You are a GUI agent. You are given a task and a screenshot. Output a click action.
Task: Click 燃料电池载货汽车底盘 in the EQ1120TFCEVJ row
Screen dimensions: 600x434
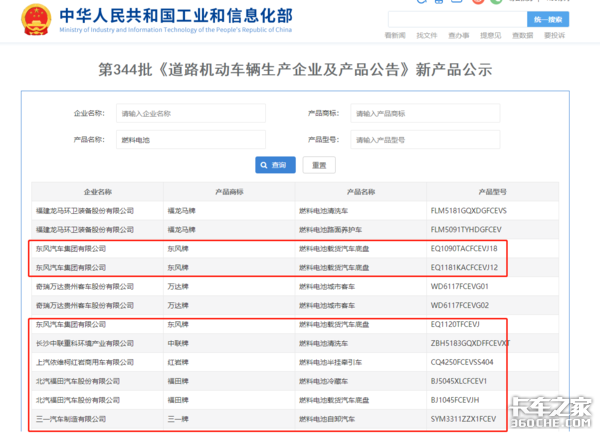pos(334,325)
